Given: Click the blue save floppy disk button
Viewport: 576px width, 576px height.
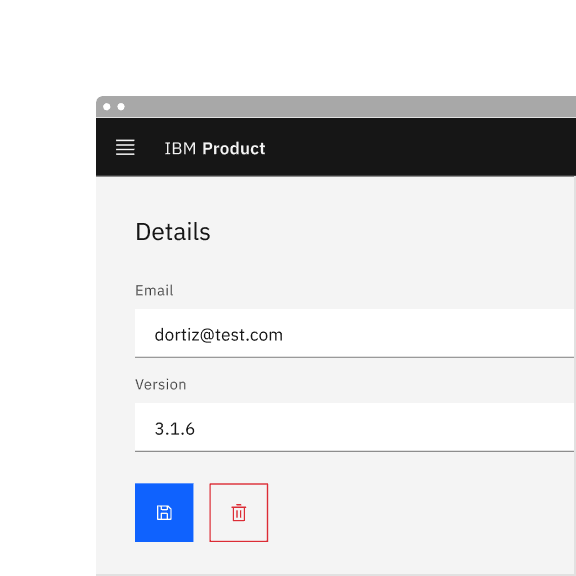Looking at the screenshot, I should 164,512.
